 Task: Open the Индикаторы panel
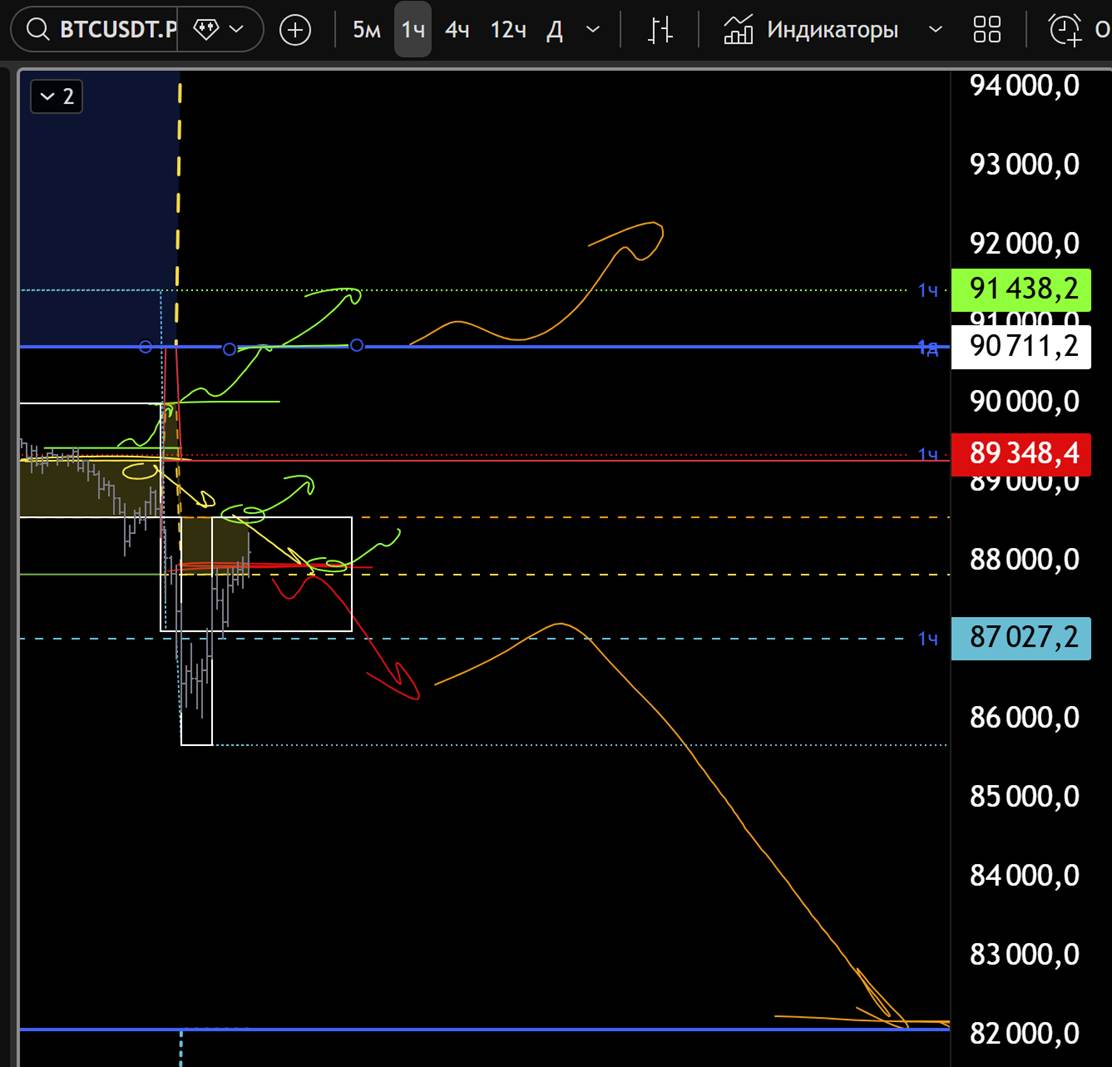click(810, 30)
